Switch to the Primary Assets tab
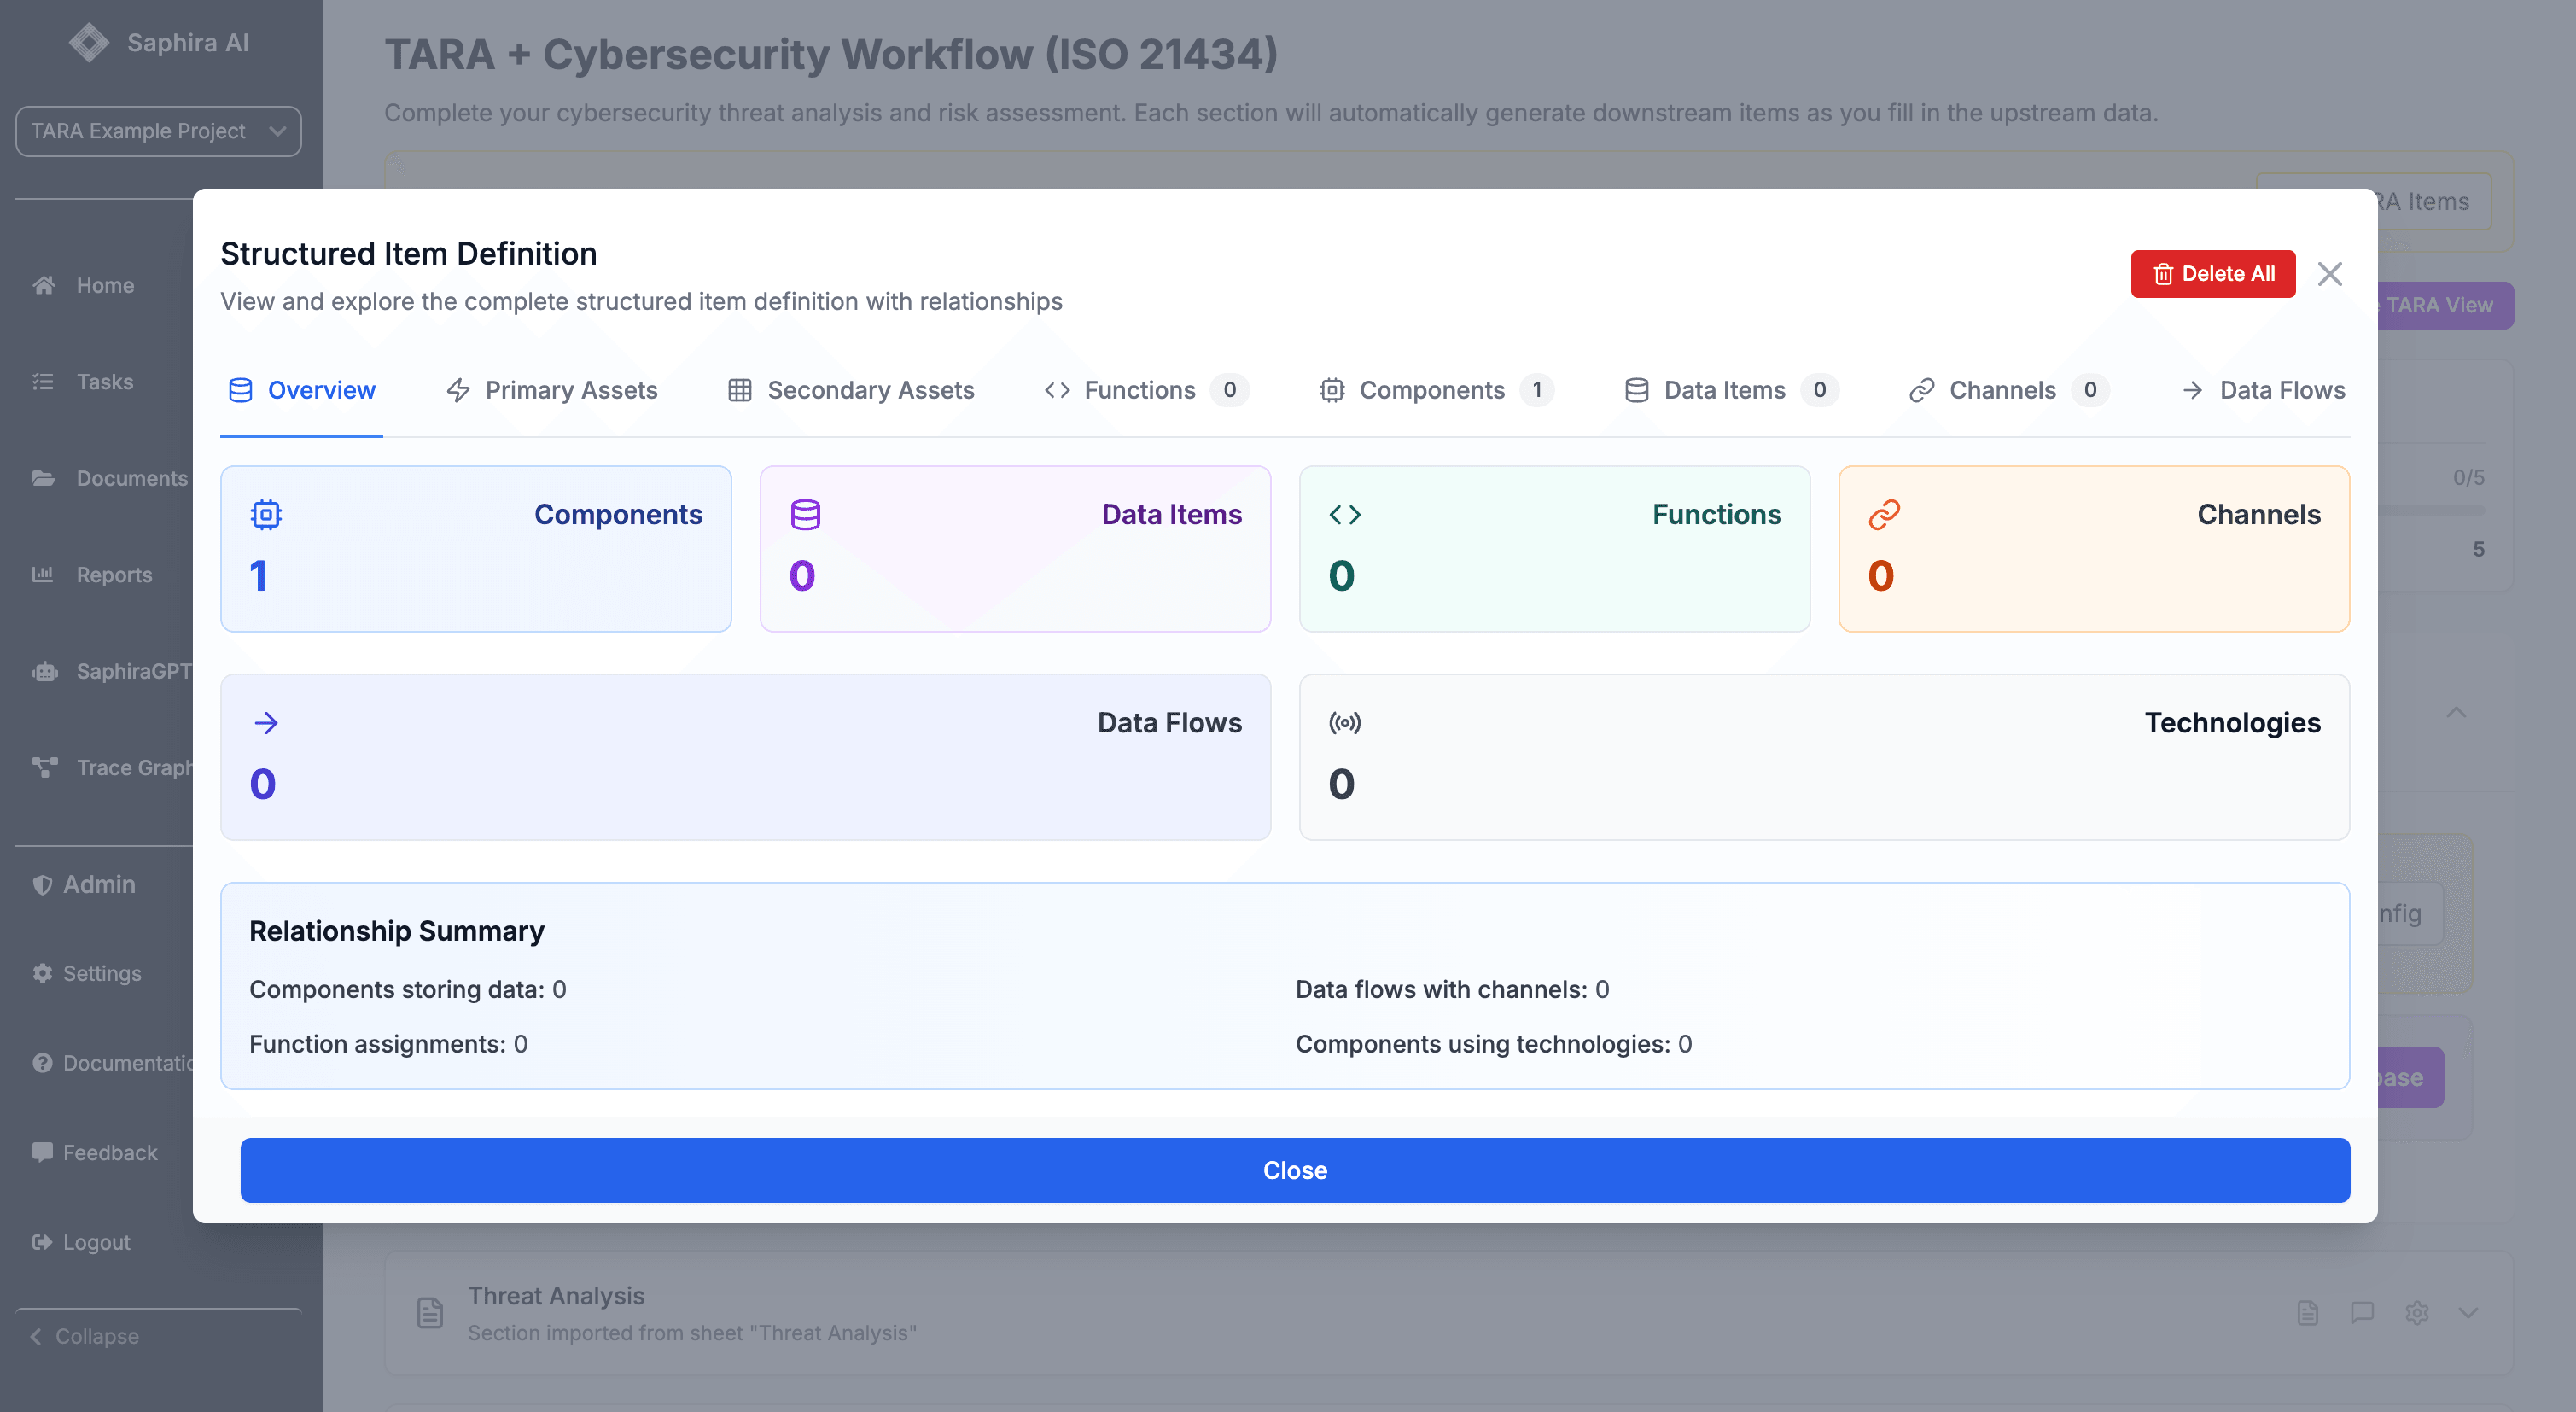This screenshot has width=2576, height=1412. [551, 390]
